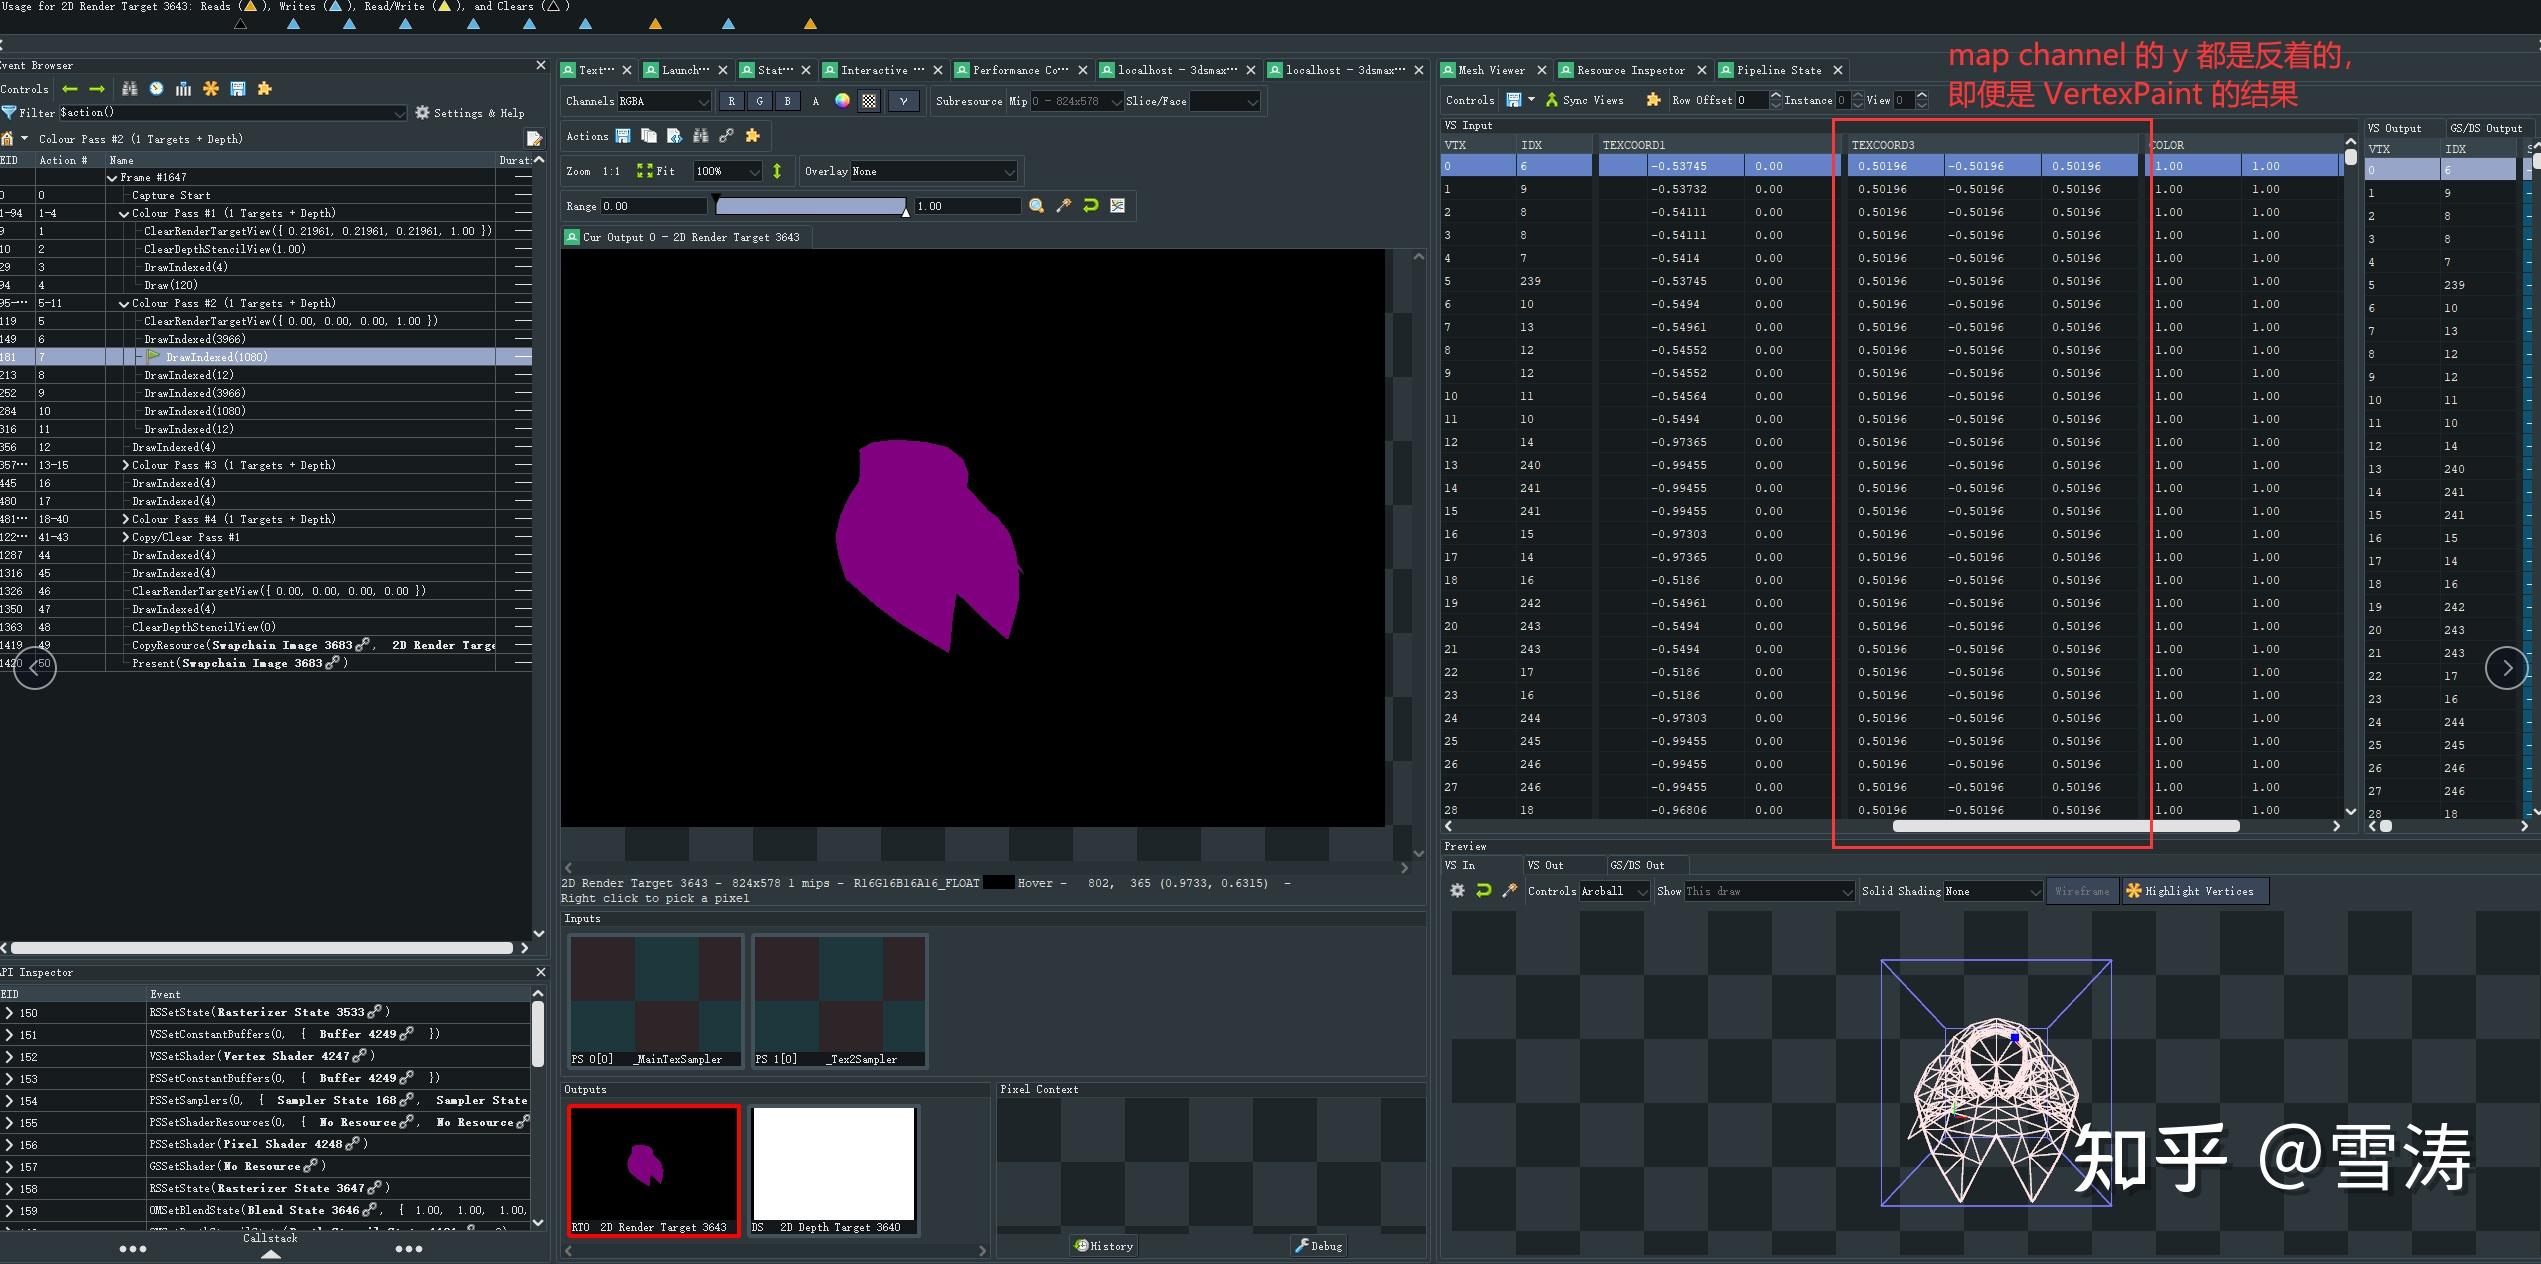Click the reset range green arrow icon

pos(1091,206)
